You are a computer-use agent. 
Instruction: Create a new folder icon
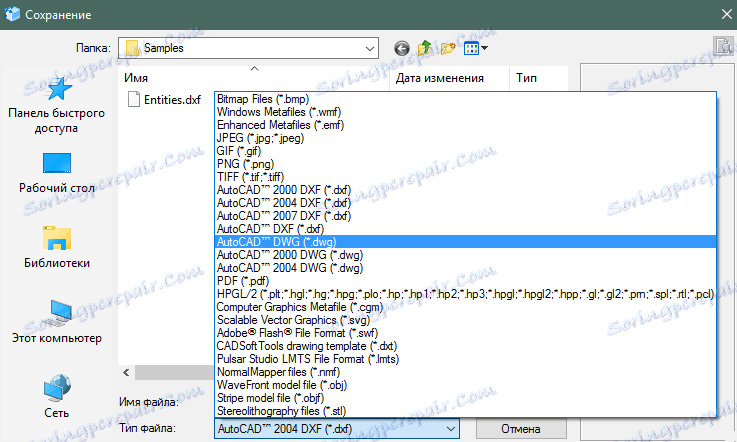coord(448,48)
